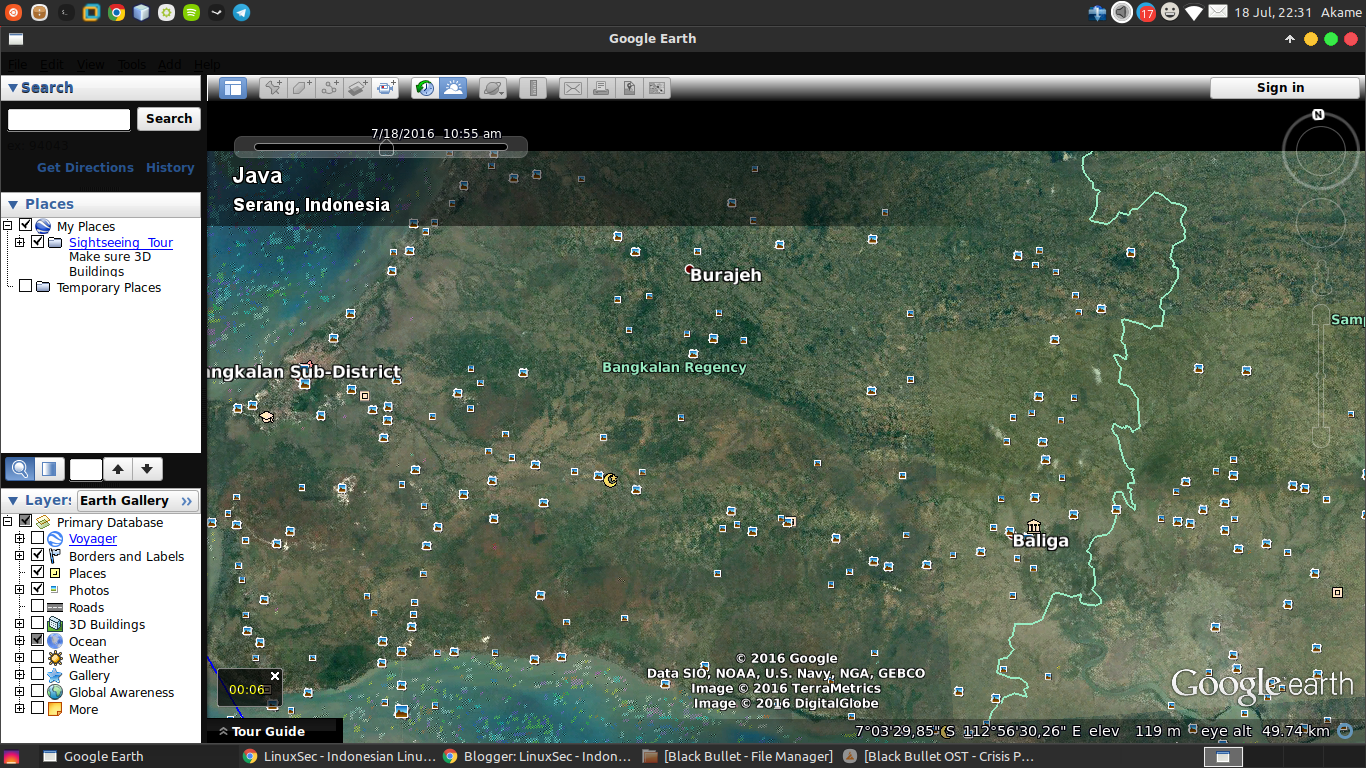Collapse the Search panel triangle
The image size is (1366, 768).
[x=13, y=88]
